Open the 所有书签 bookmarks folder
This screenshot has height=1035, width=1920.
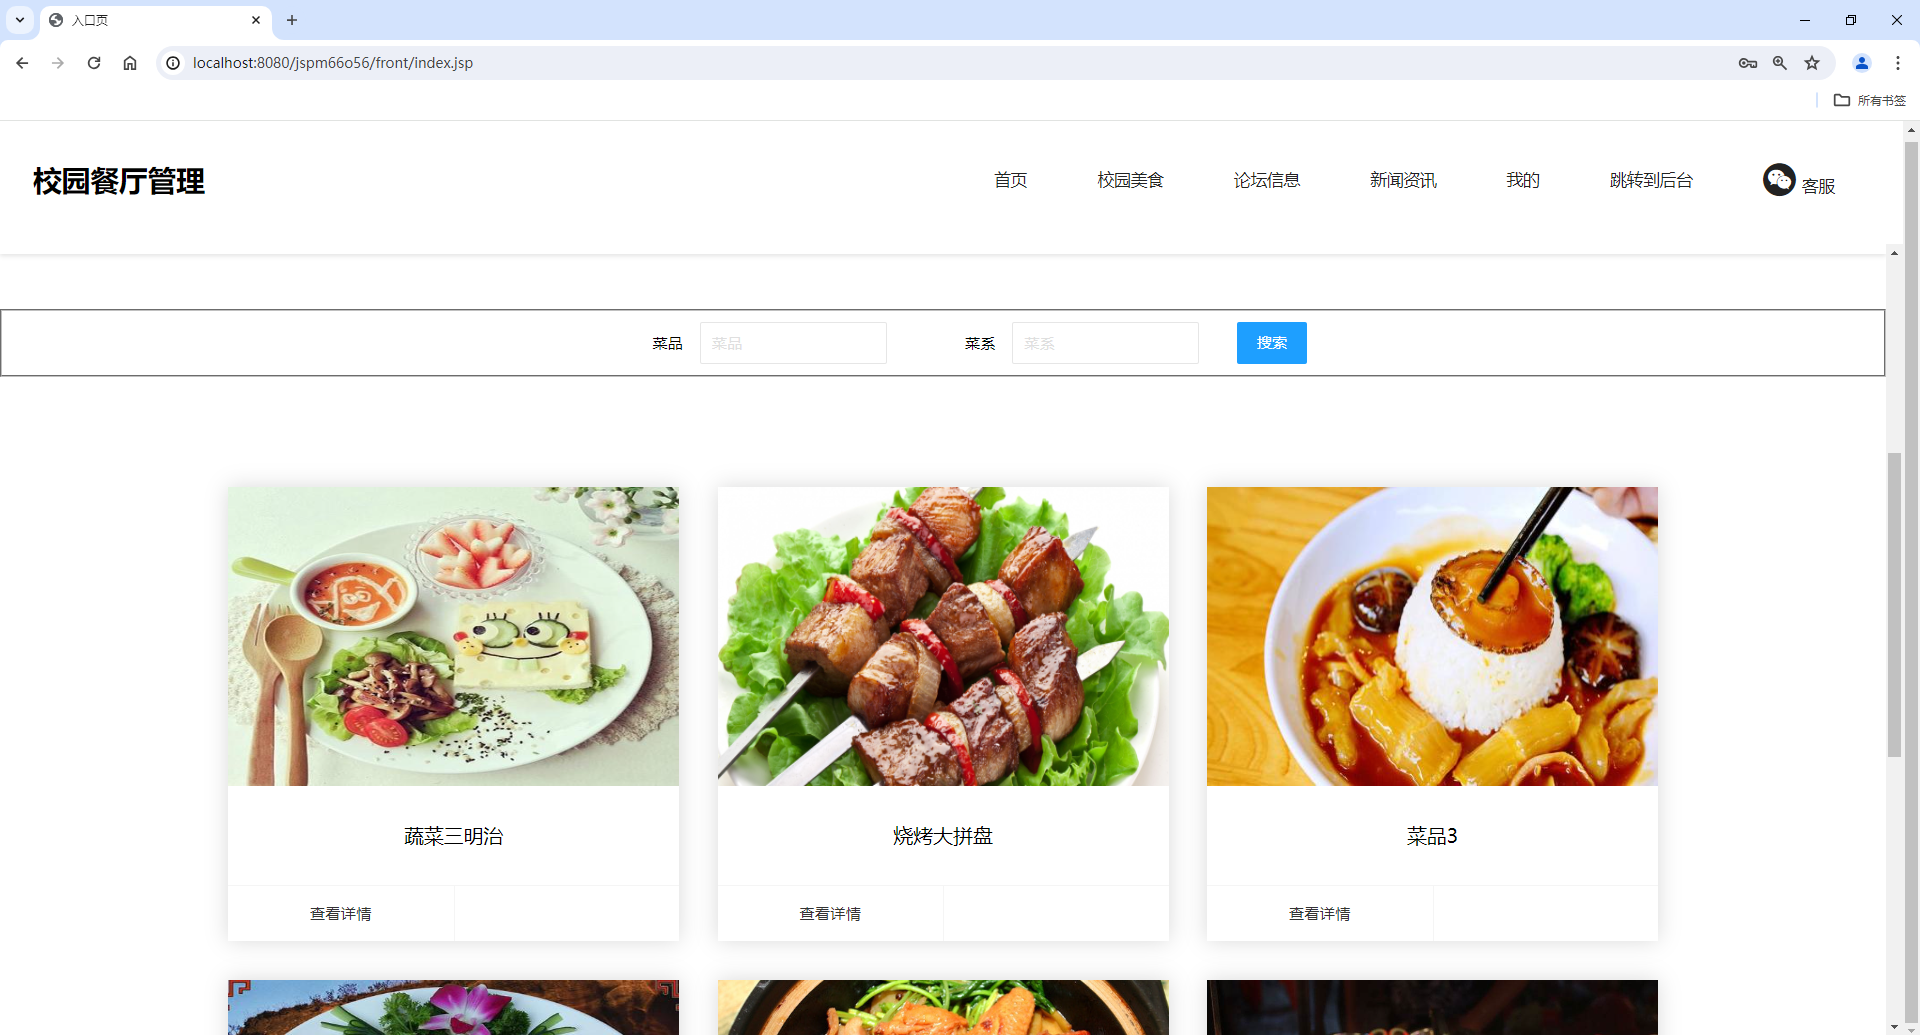pyautogui.click(x=1868, y=100)
